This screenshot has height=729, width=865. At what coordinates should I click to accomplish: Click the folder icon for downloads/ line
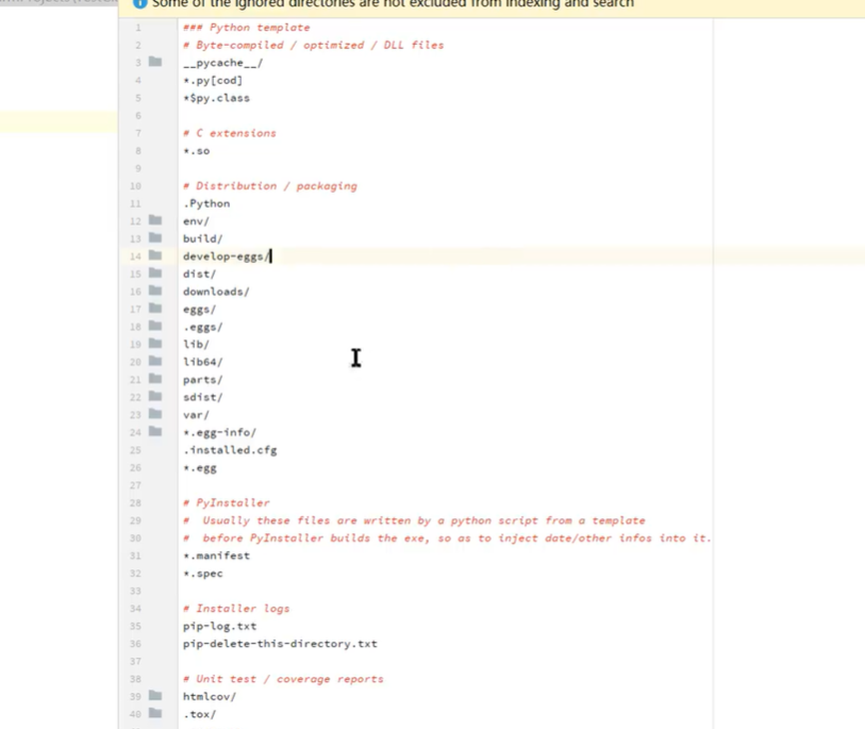point(156,291)
